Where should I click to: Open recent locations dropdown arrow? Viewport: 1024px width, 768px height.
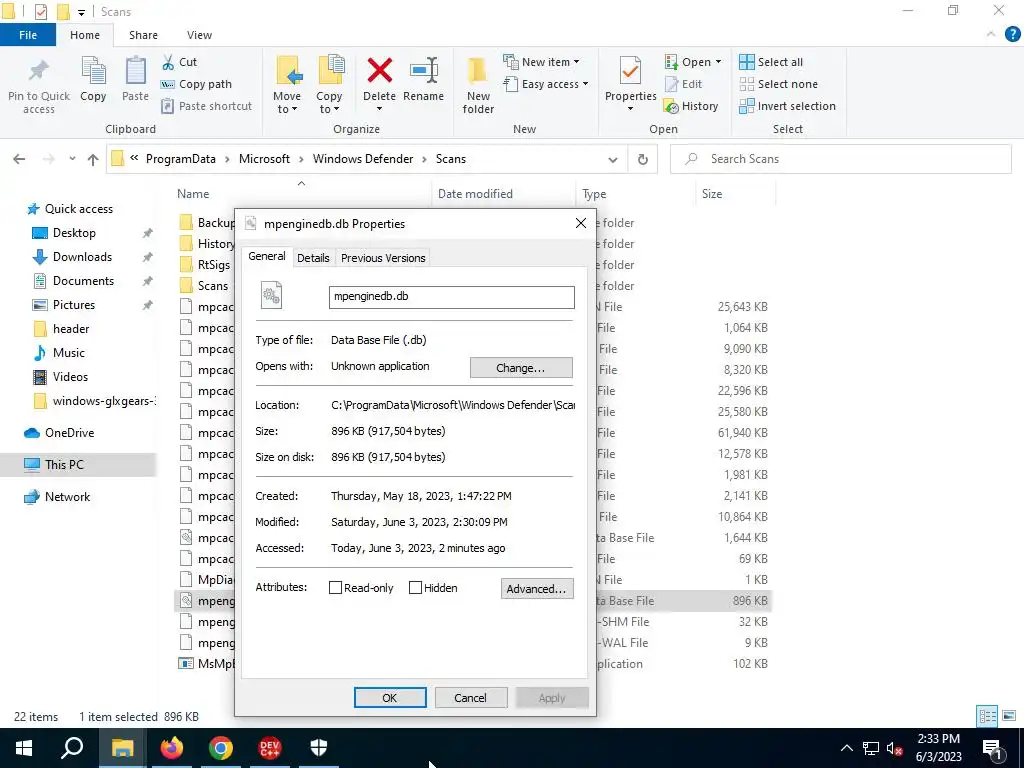coord(72,159)
